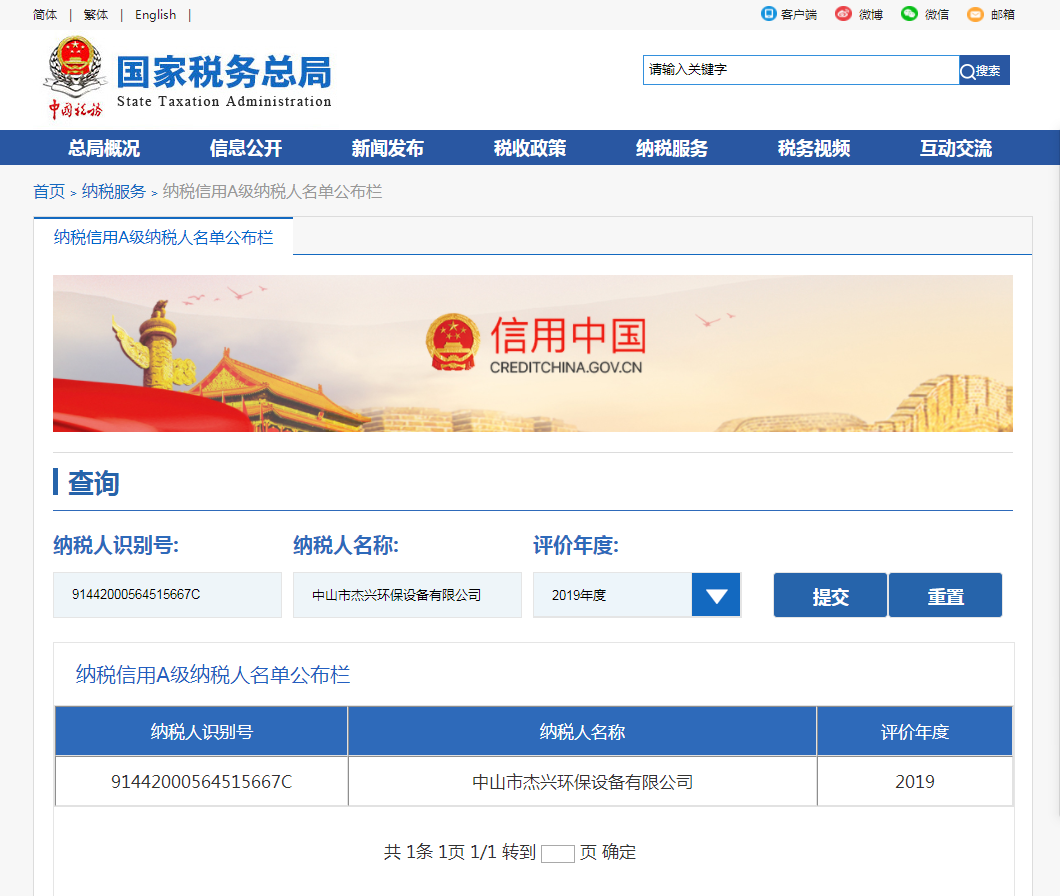
Task: Click the State Taxation Administration emblem logo
Action: pyautogui.click(x=74, y=77)
